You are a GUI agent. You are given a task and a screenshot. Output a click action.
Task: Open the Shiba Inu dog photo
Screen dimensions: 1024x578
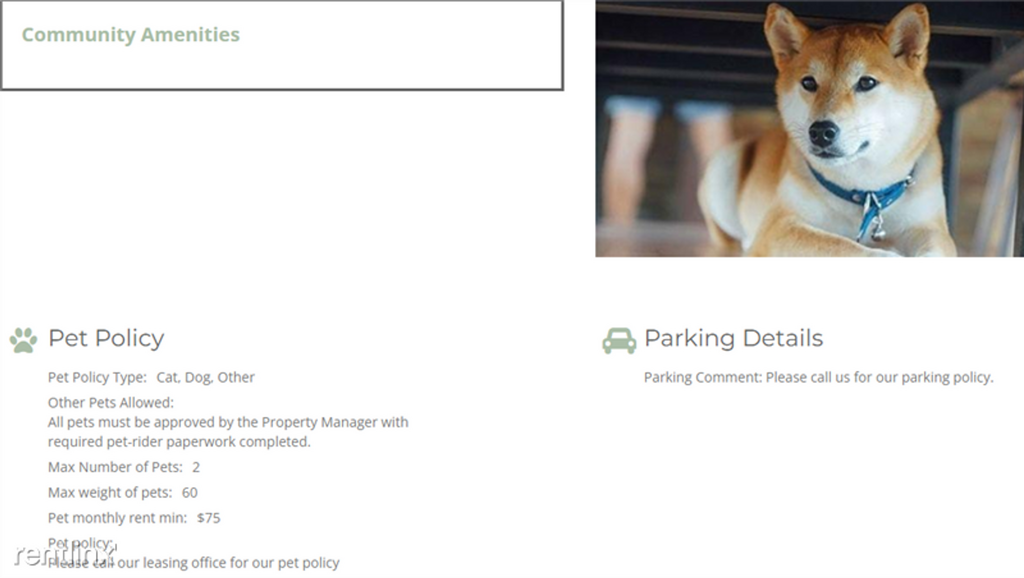tap(809, 128)
